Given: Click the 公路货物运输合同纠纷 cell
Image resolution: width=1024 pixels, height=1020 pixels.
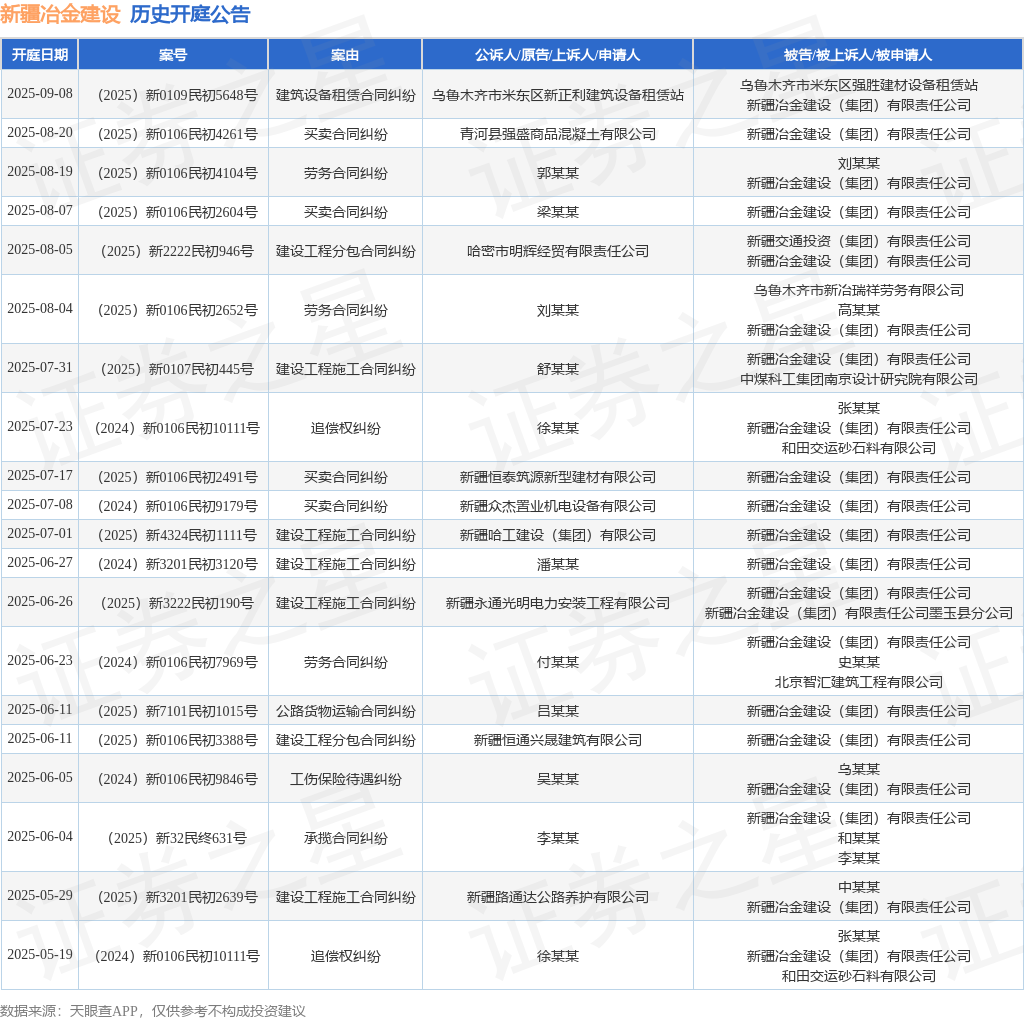Looking at the screenshot, I should 345,712.
